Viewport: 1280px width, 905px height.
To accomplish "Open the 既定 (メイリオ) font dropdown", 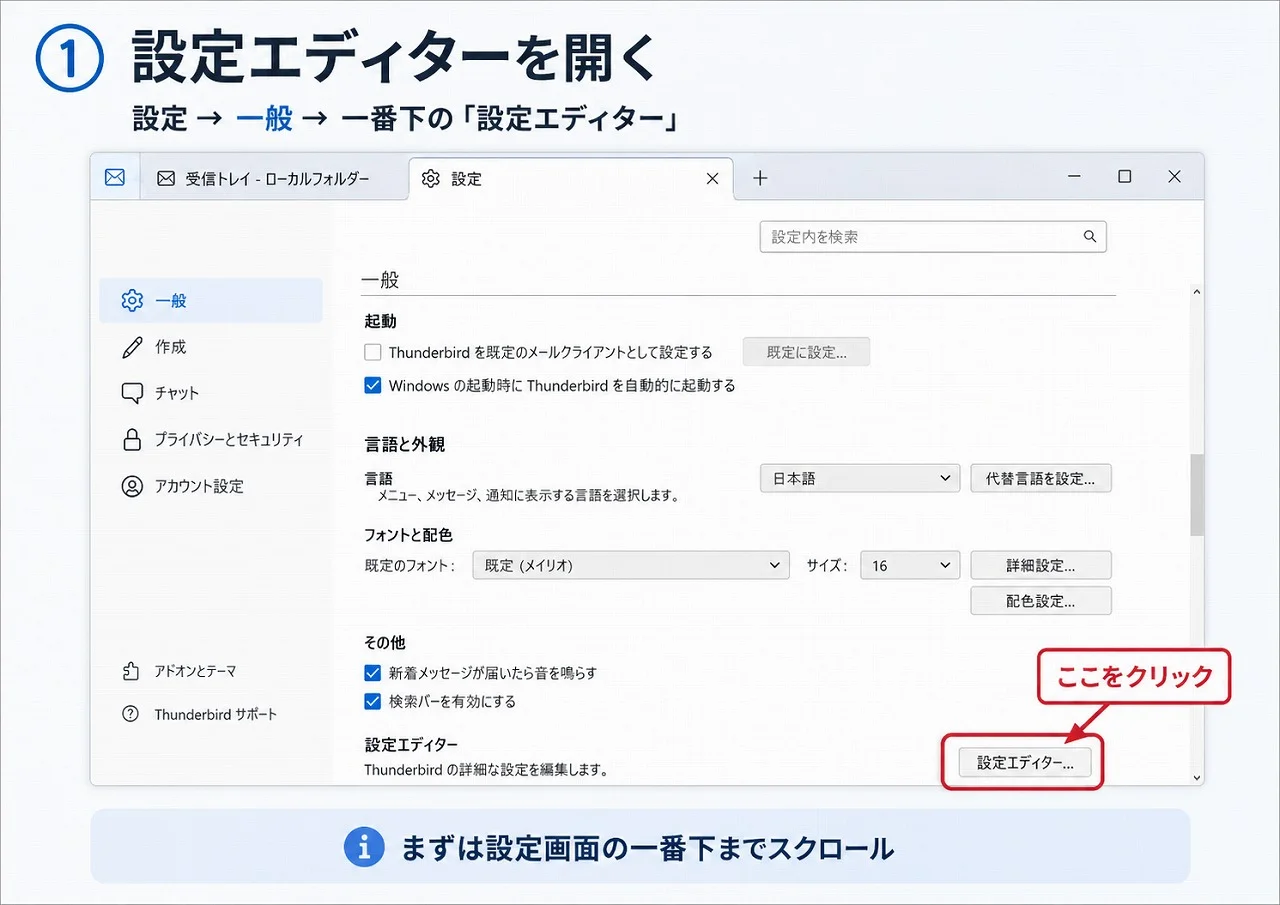I will point(631,565).
